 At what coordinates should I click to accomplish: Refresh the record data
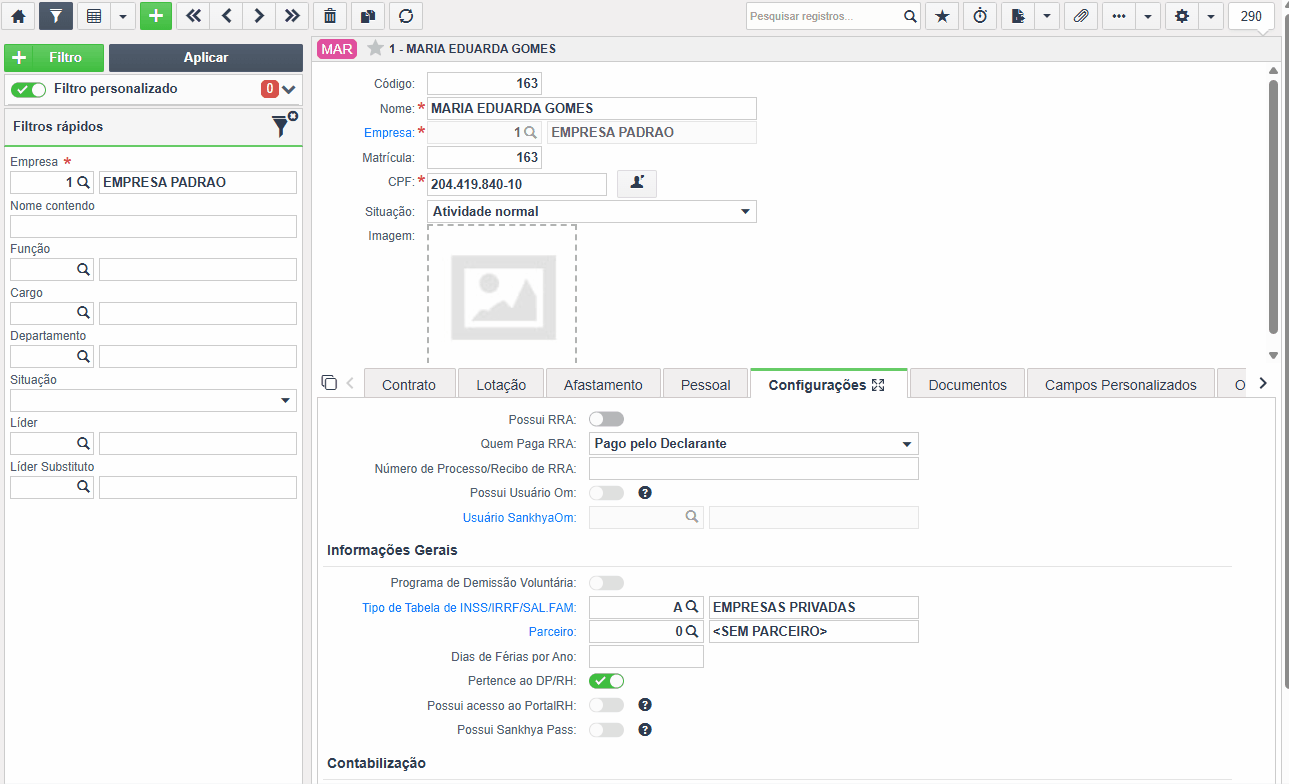405,16
